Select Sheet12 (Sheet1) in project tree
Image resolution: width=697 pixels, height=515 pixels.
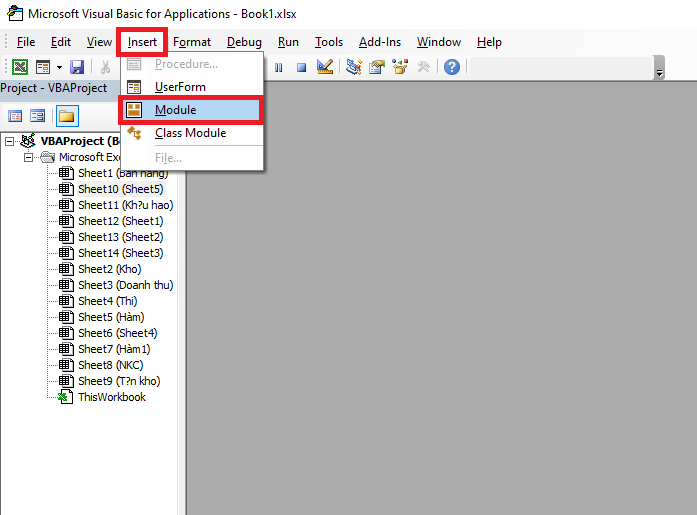tap(121, 221)
